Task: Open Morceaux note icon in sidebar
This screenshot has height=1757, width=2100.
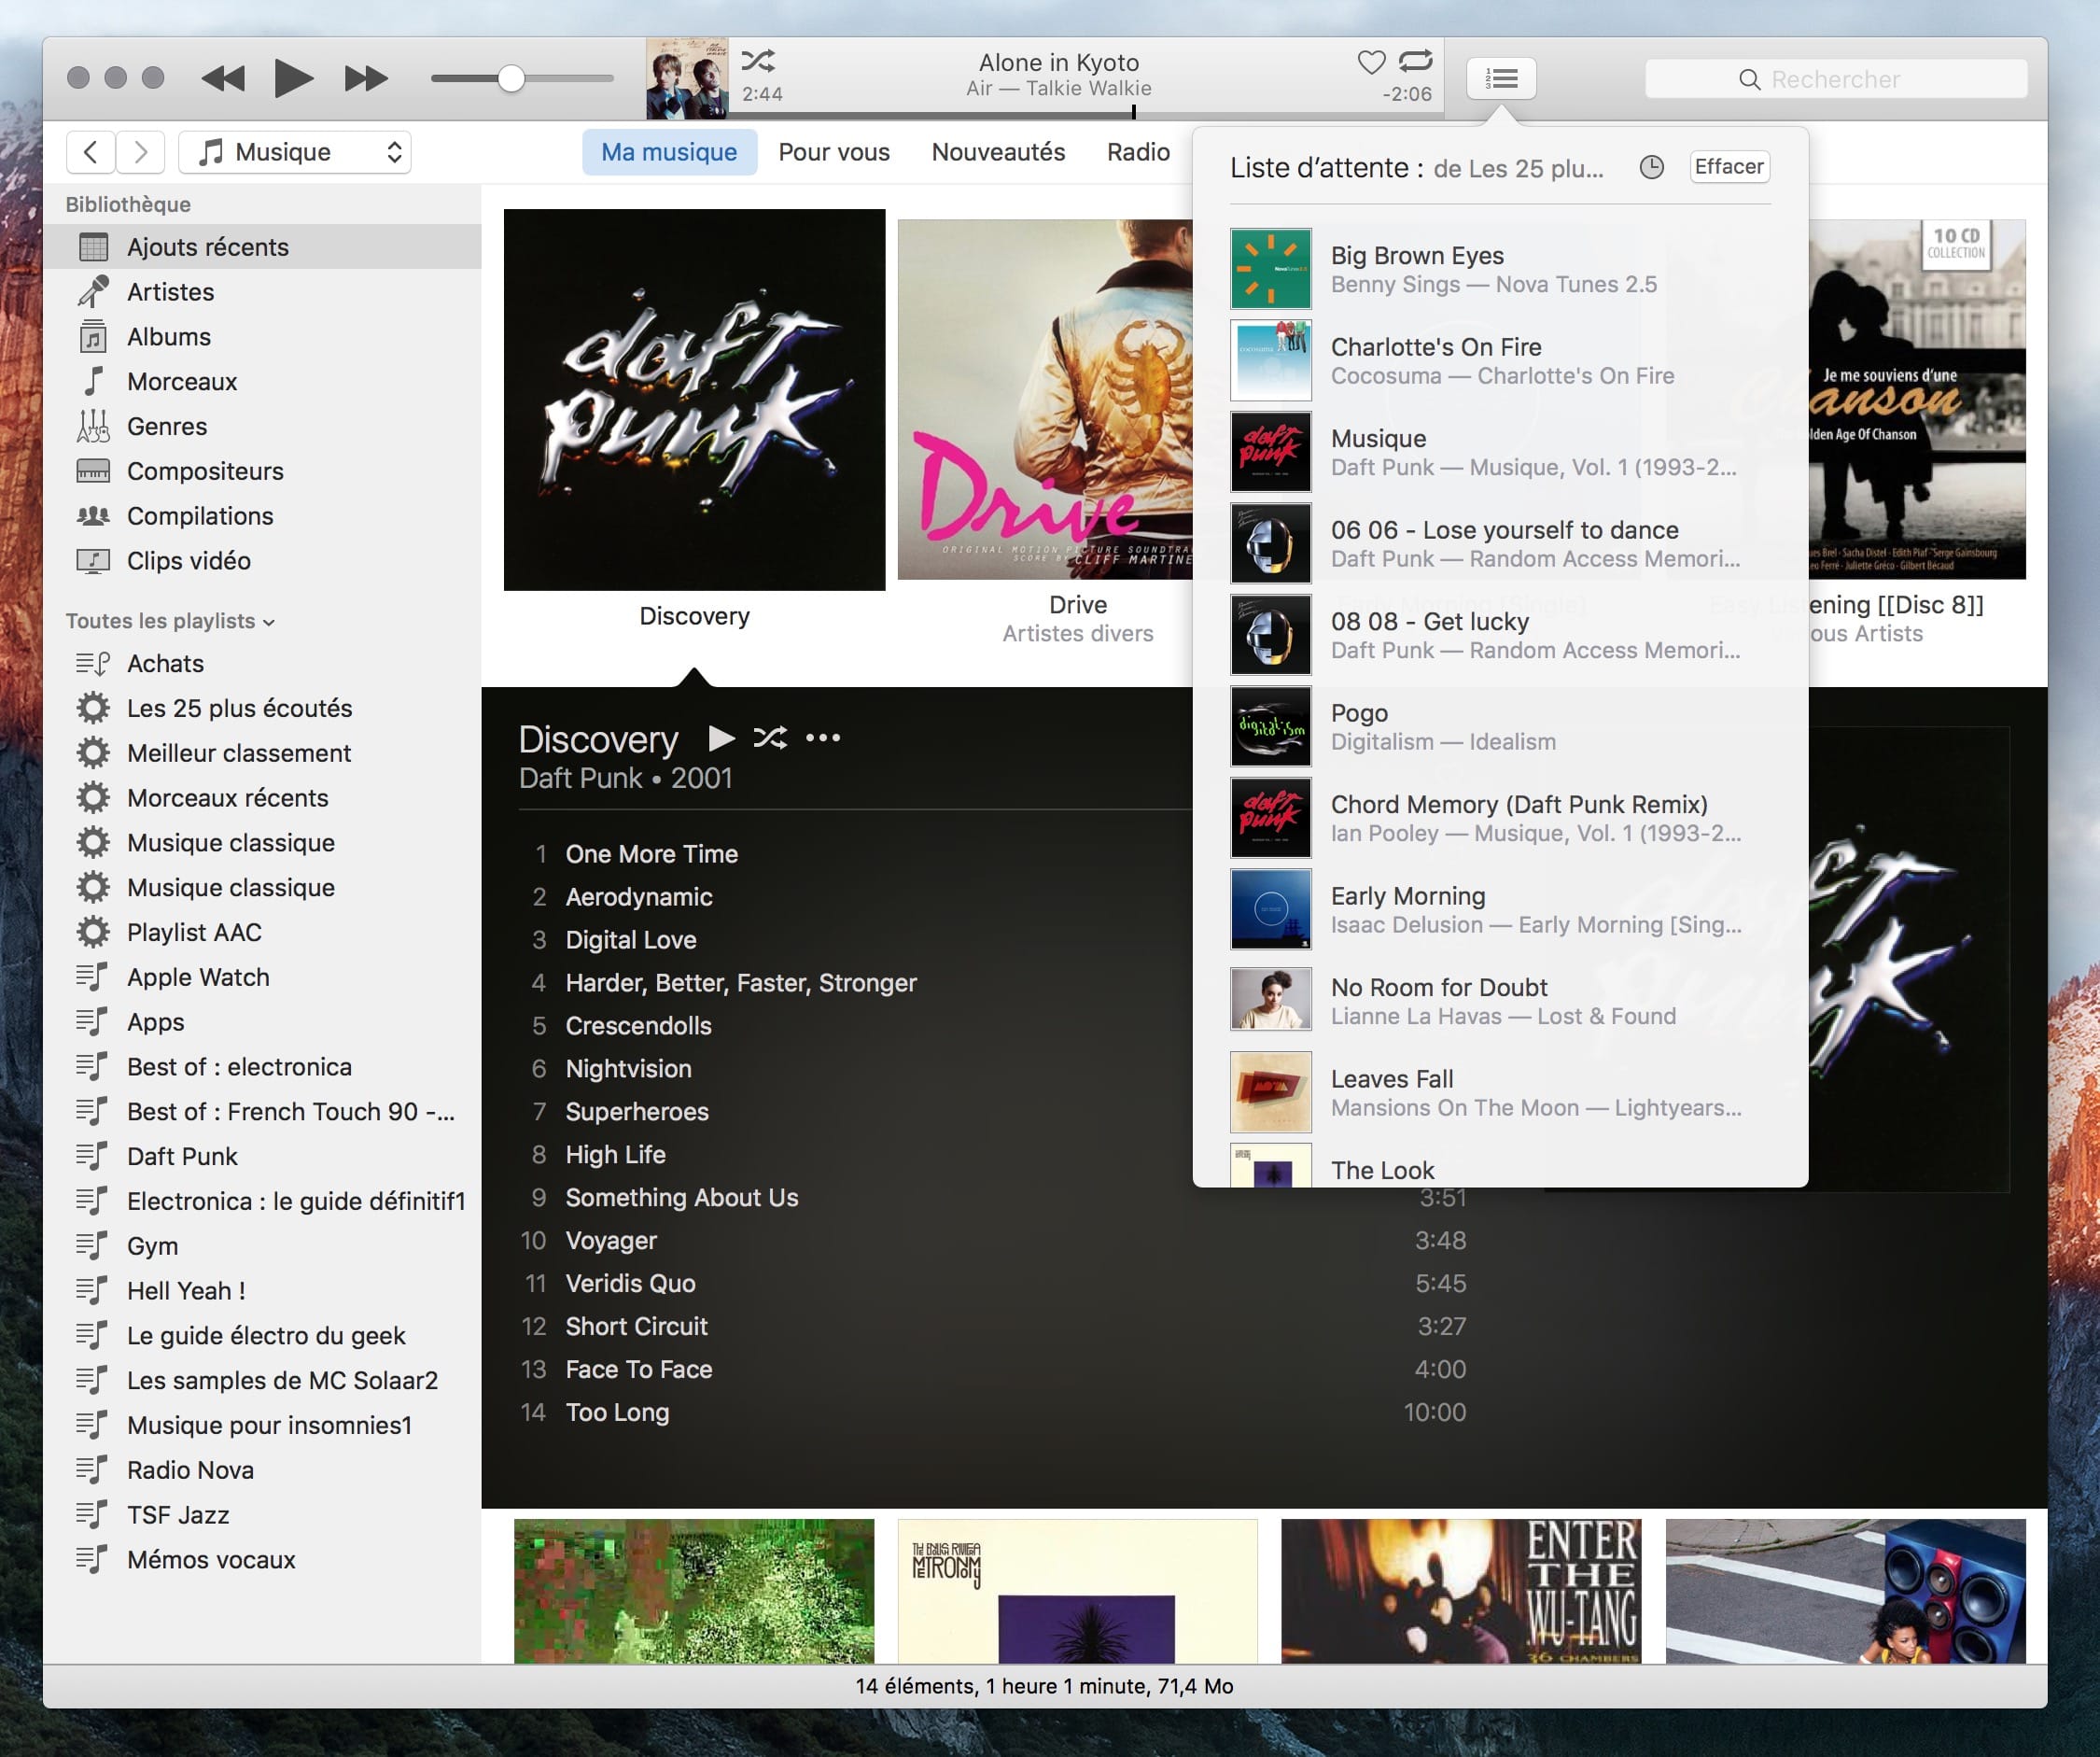Action: pos(93,381)
